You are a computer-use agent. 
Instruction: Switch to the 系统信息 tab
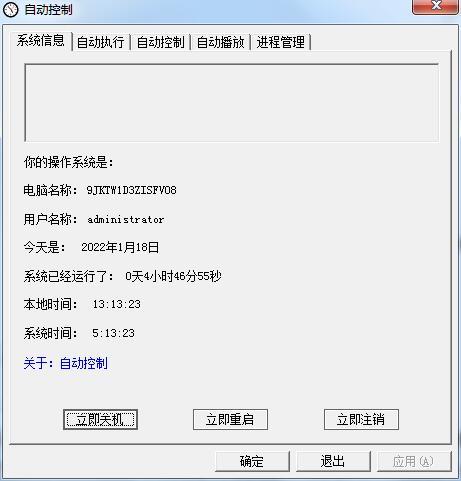pos(41,41)
